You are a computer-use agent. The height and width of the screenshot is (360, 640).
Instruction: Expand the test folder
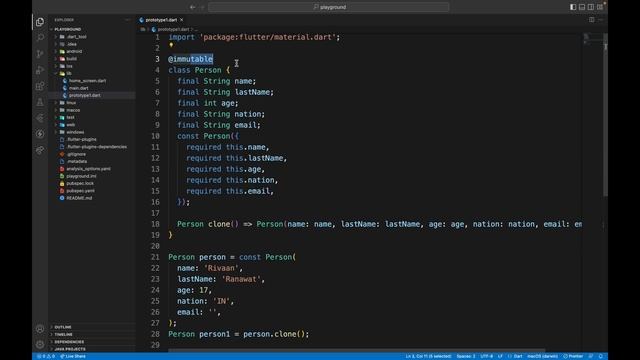tap(70, 118)
